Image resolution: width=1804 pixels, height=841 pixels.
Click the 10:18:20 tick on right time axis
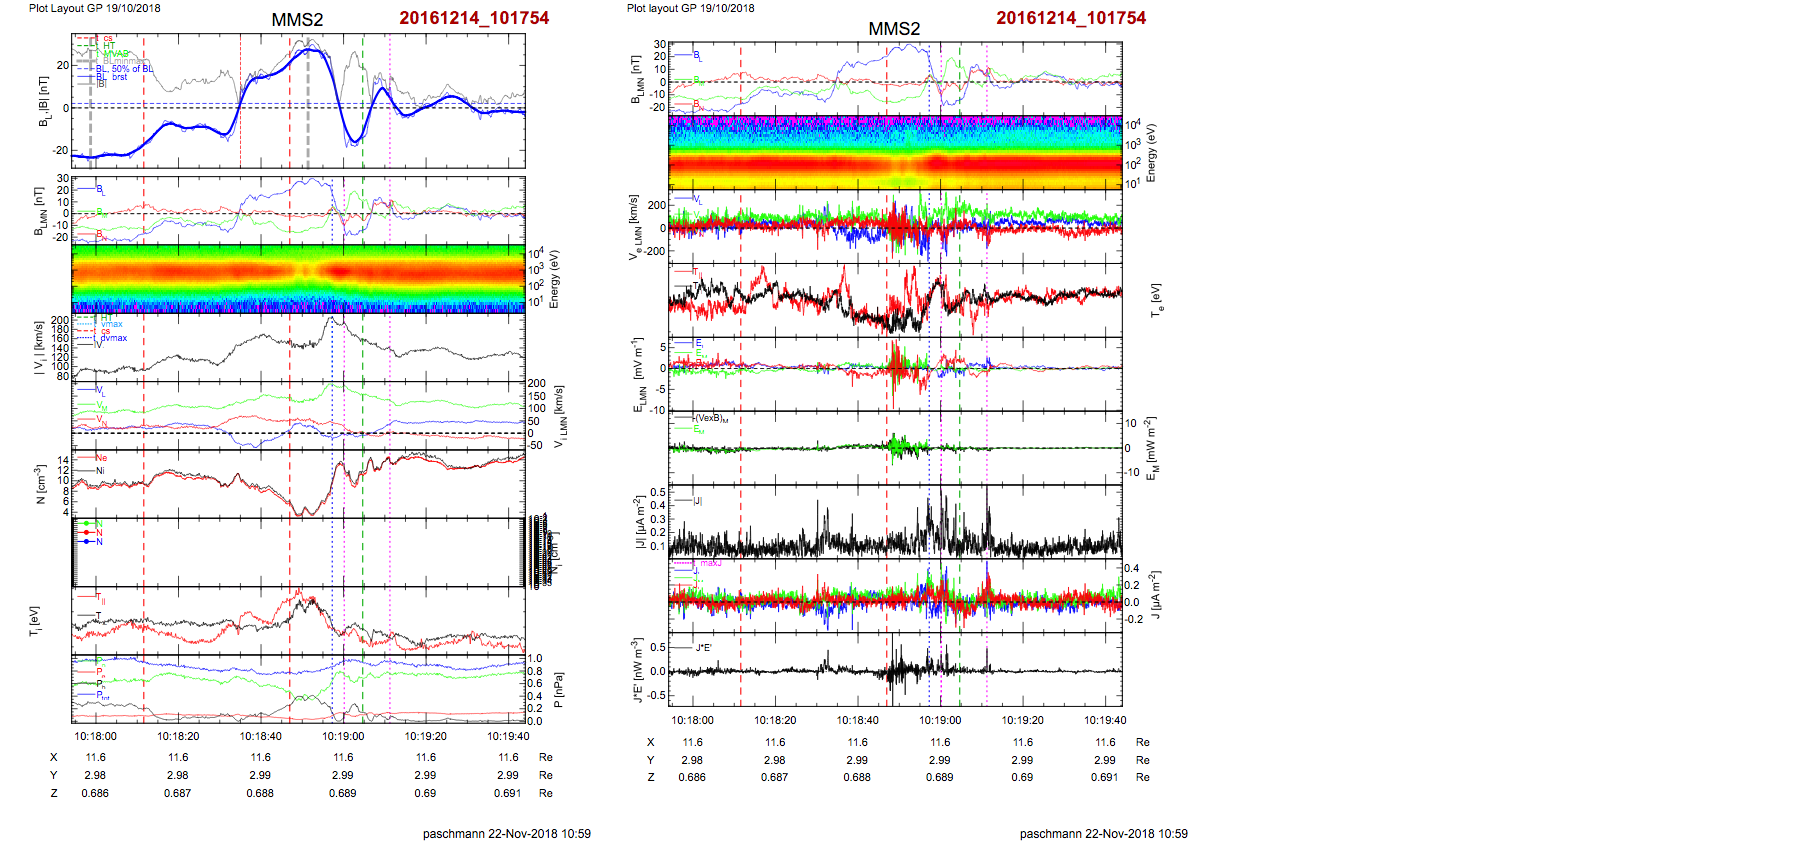point(775,720)
